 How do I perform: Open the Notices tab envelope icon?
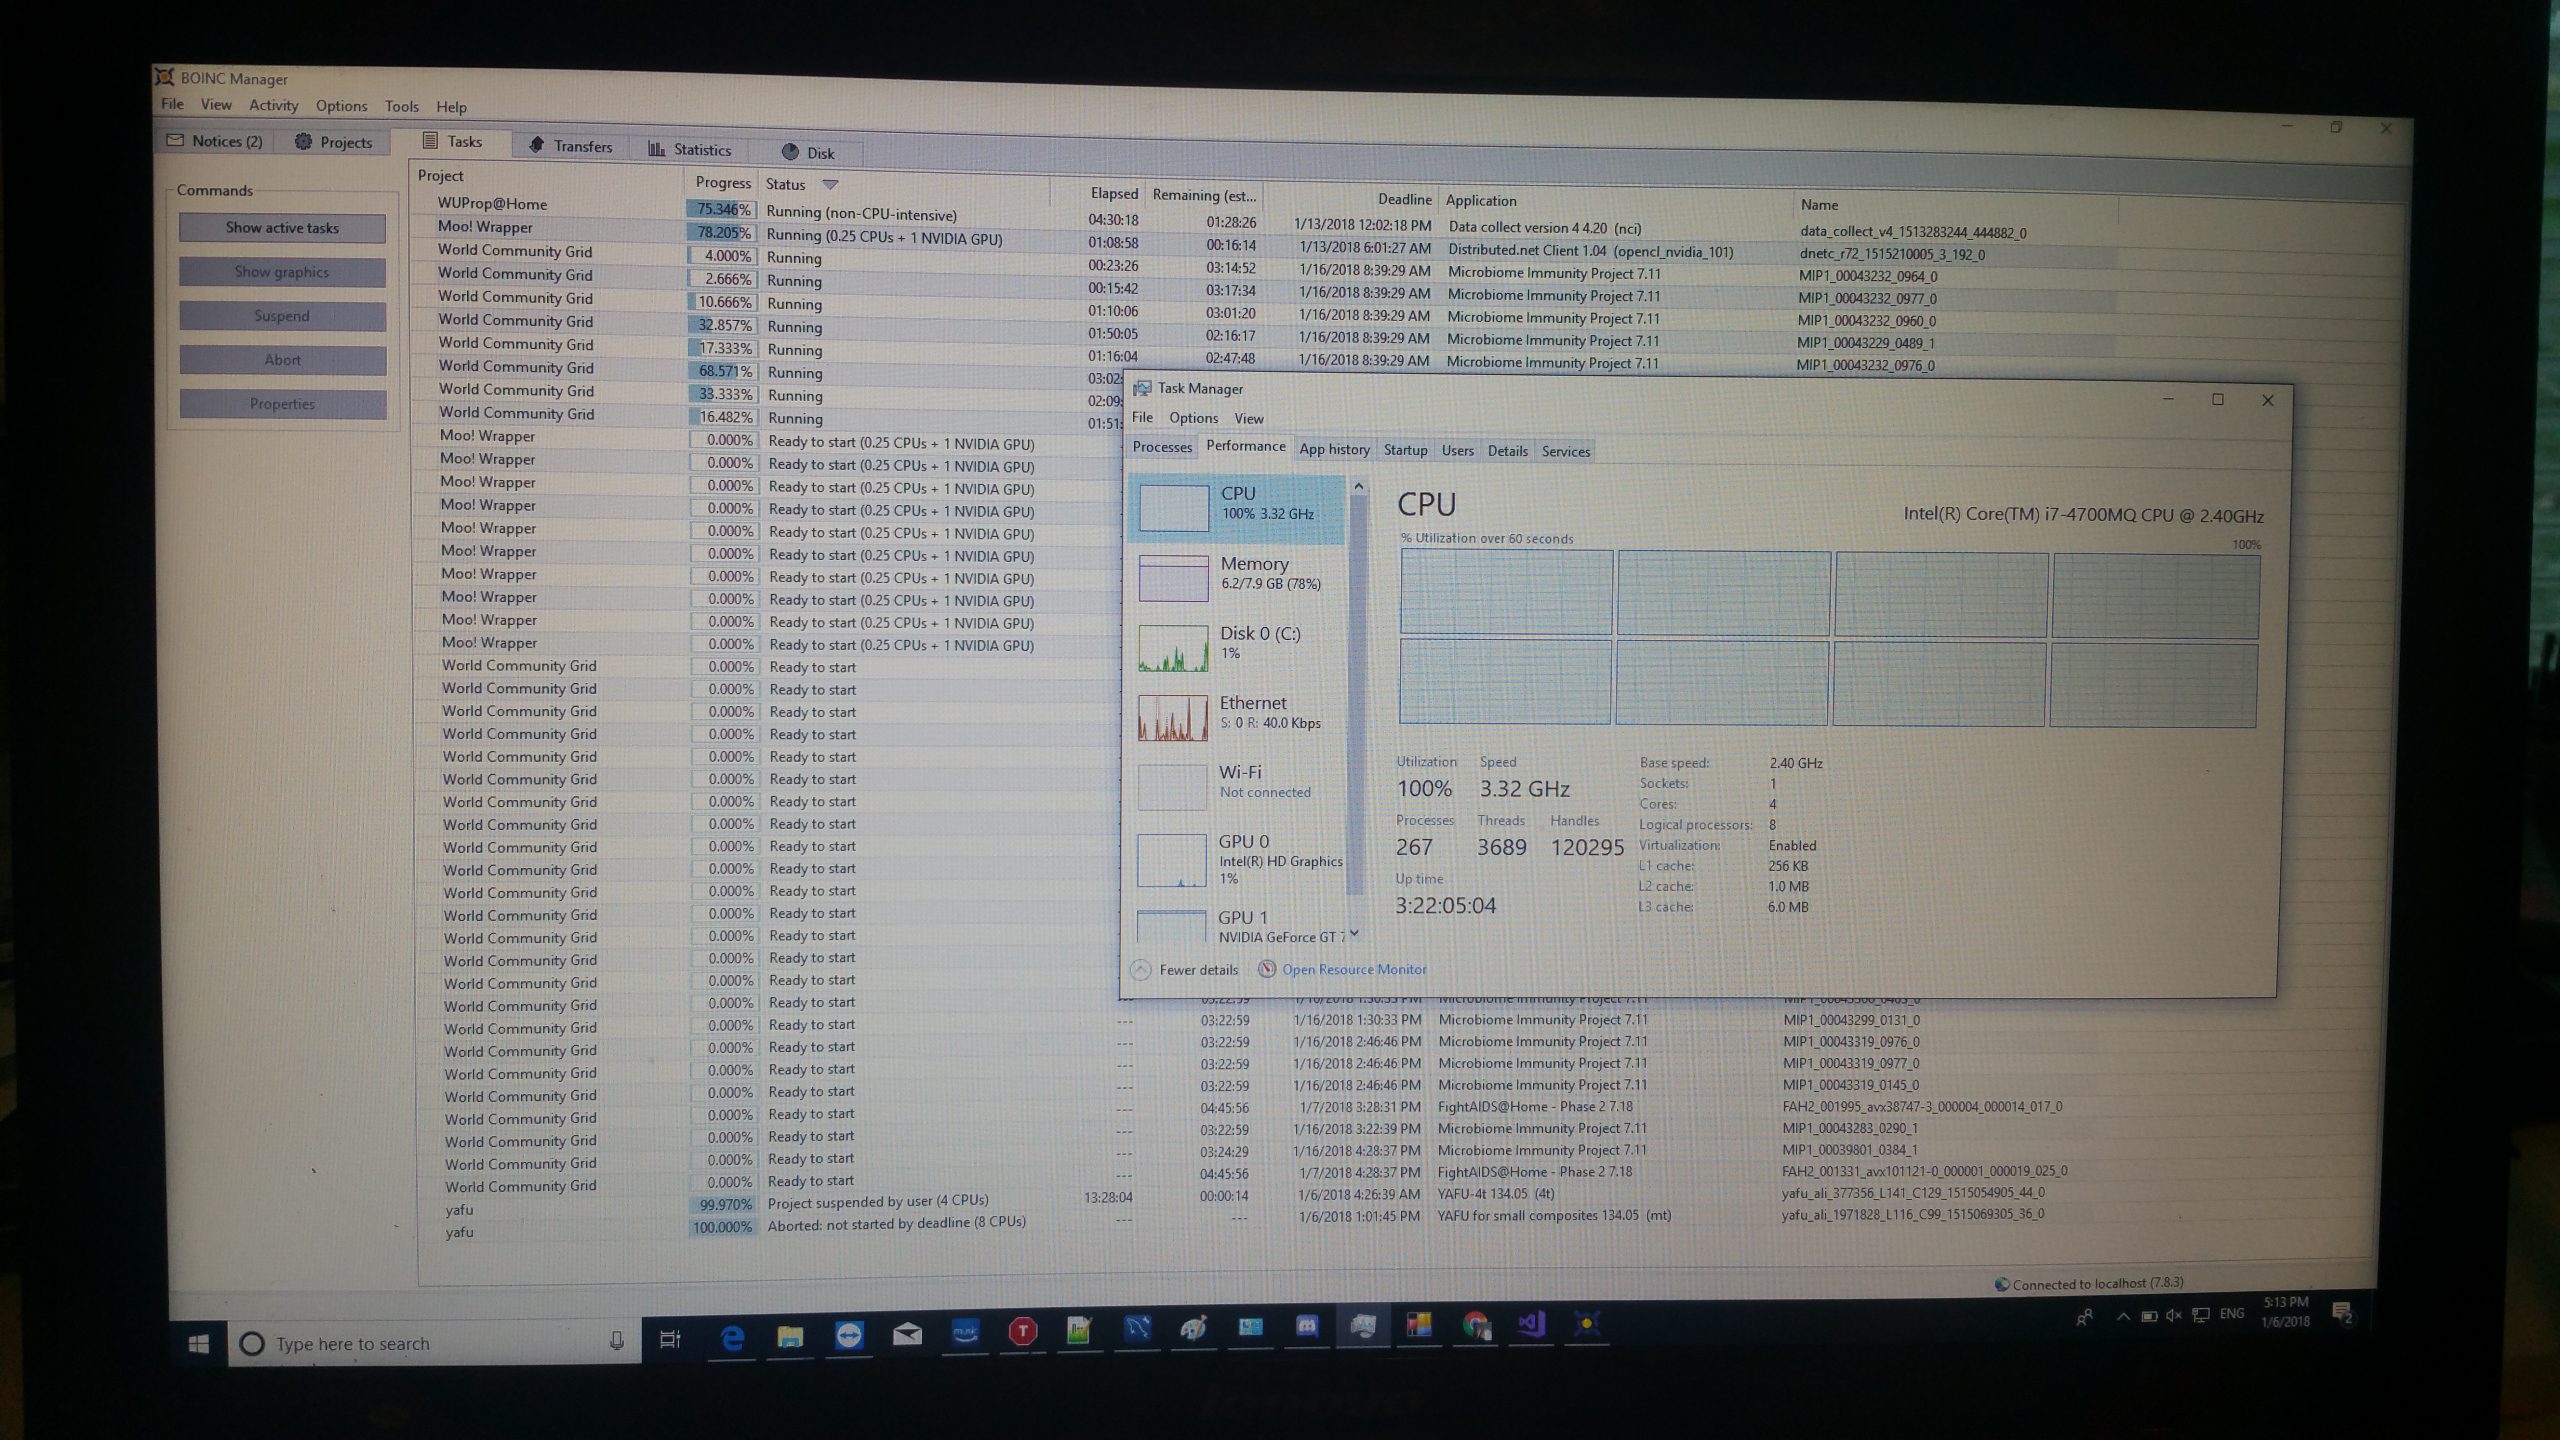[x=176, y=141]
